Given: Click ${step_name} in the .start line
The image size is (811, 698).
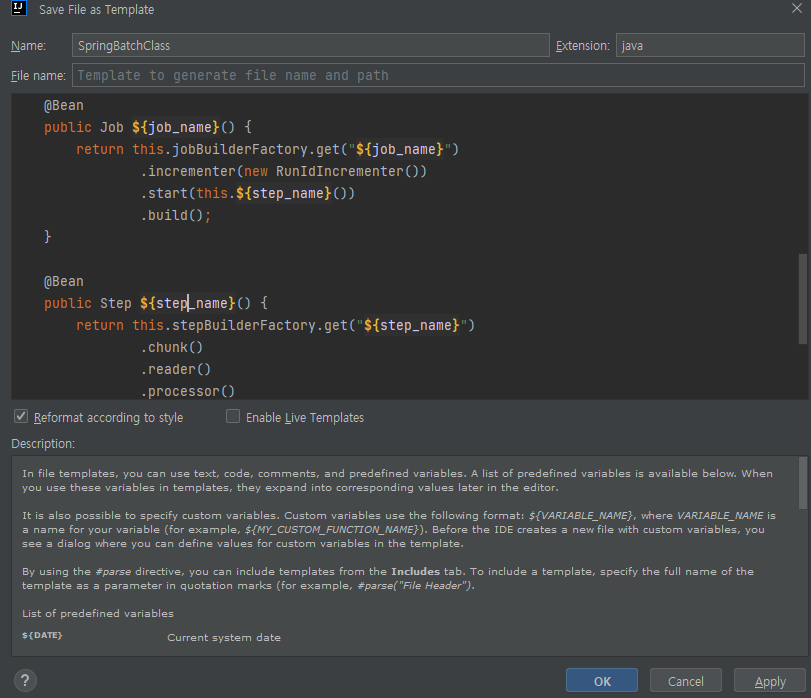Looking at the screenshot, I should pyautogui.click(x=283, y=193).
